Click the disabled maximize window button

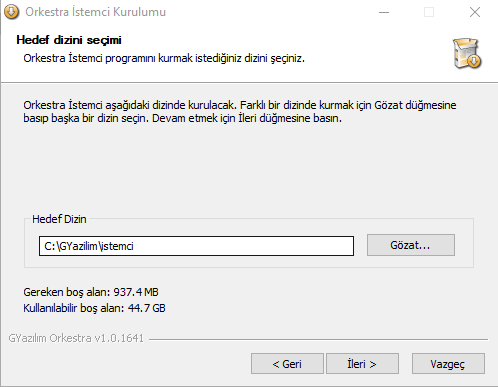pyautogui.click(x=429, y=12)
